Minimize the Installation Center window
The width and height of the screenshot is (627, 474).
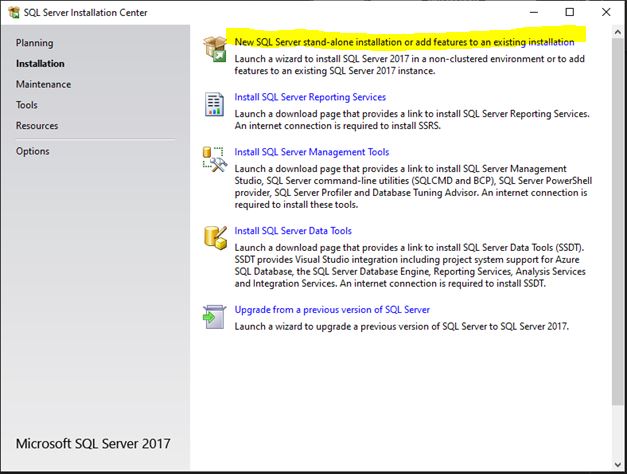click(533, 12)
